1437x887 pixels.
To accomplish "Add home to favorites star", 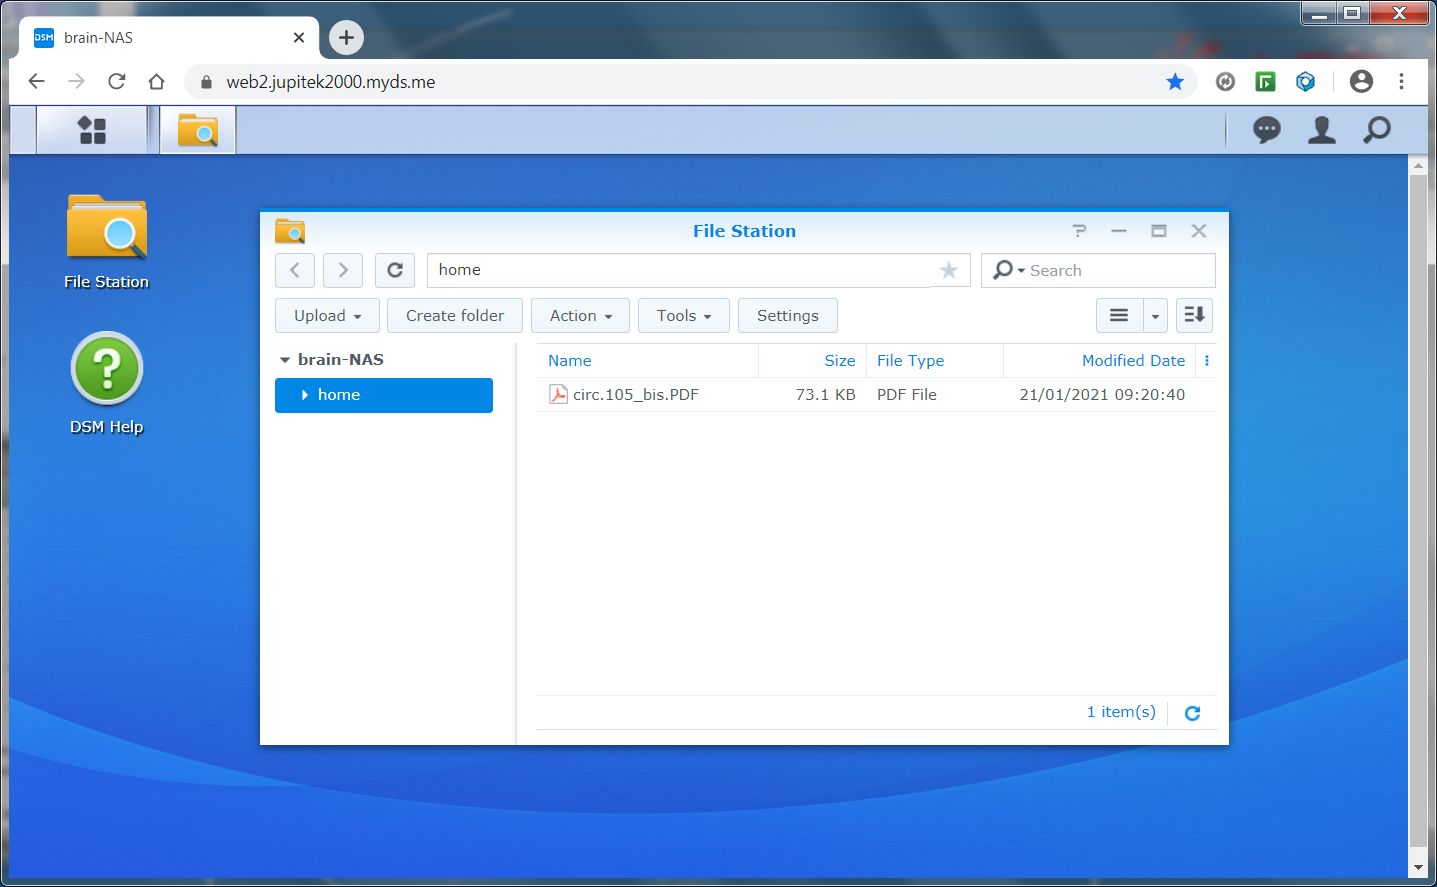I will click(x=949, y=270).
